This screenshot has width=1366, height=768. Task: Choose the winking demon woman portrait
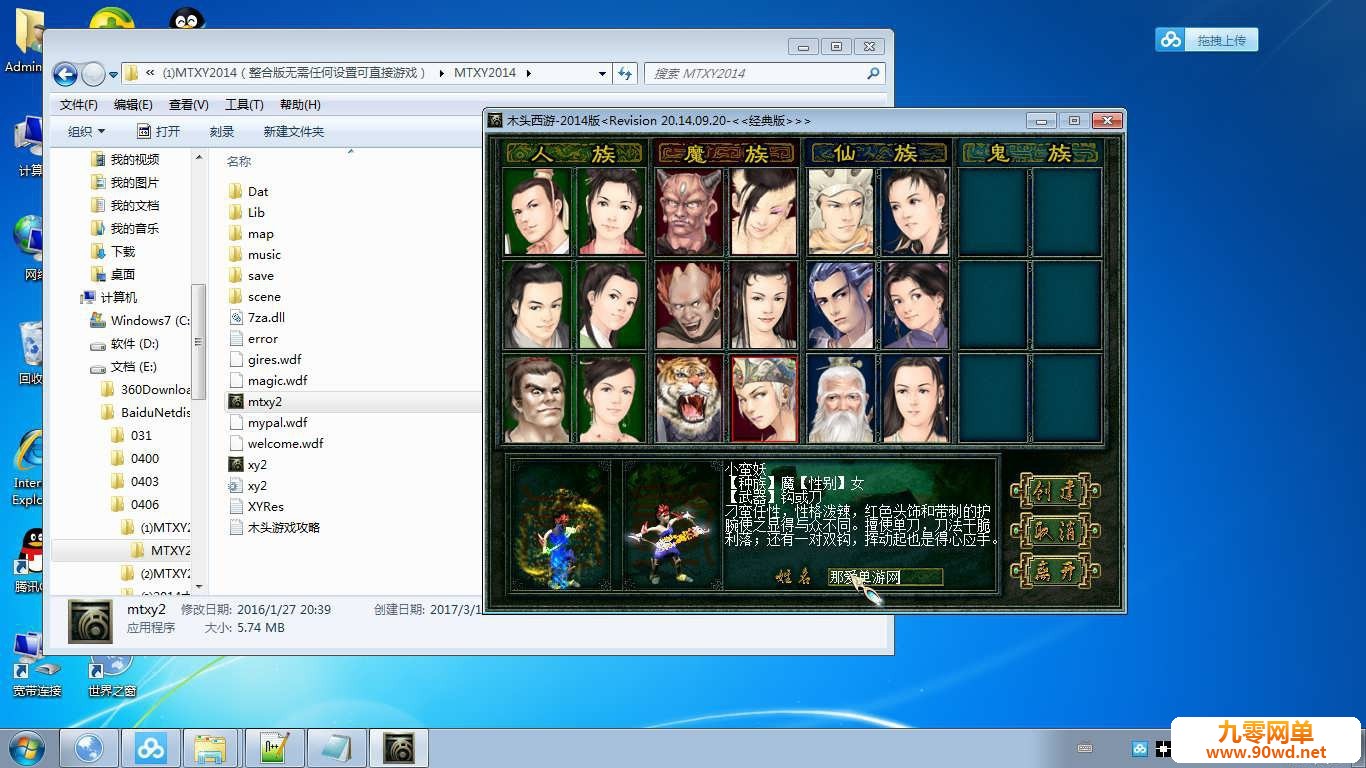coord(764,212)
